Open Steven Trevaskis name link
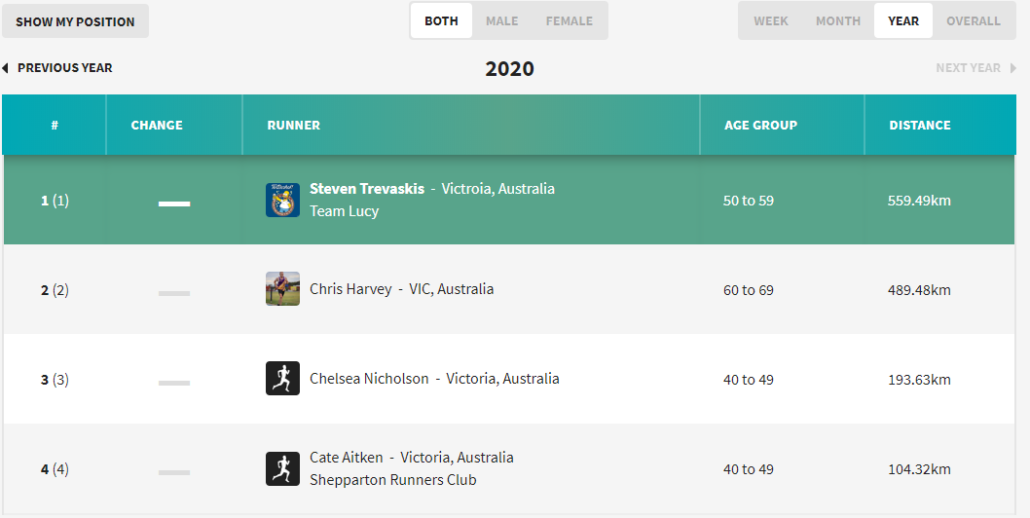Image resolution: width=1030 pixels, height=518 pixels. (367, 188)
